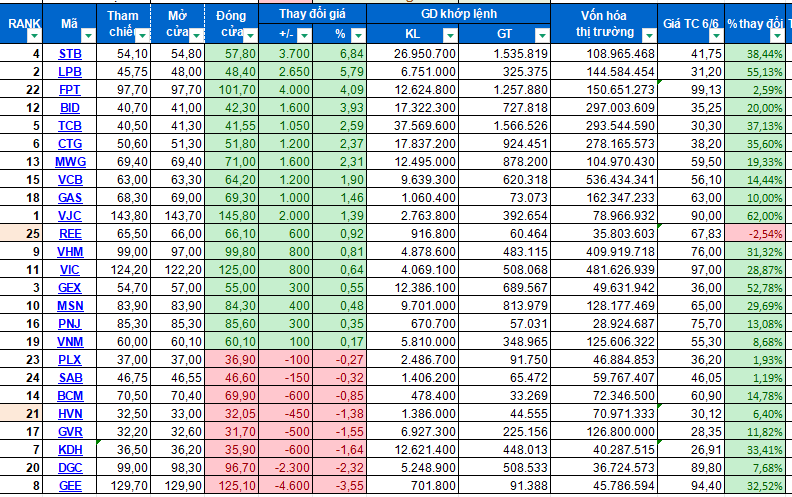The image size is (792, 497).
Task: Open the Vốn hóa thị trường filter dropdown
Action: pos(649,35)
